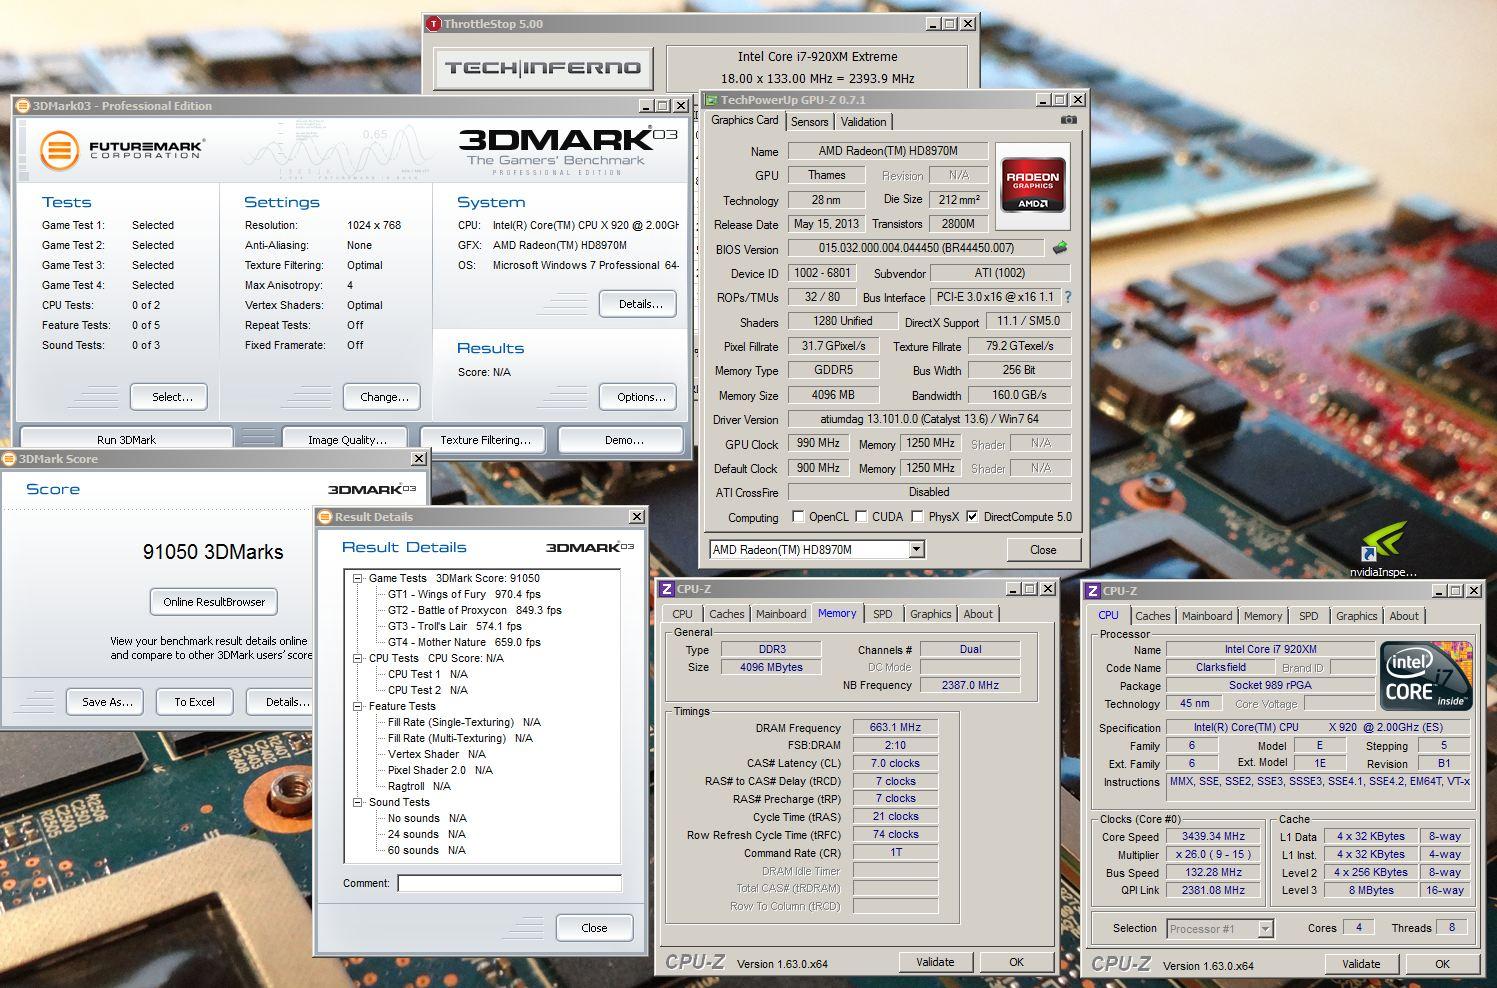Collapse the Game Tests tree node
The width and height of the screenshot is (1497, 988).
point(357,578)
